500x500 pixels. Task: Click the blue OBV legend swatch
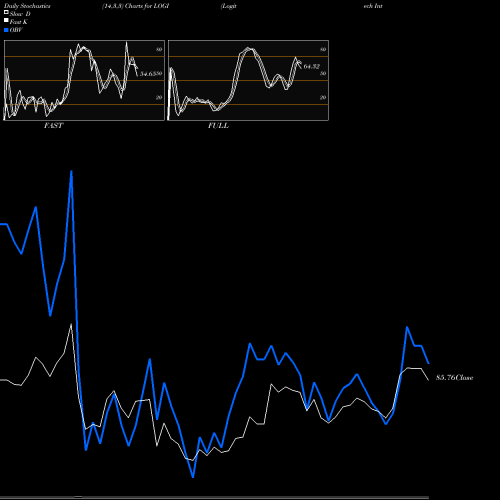pyautogui.click(x=6, y=30)
